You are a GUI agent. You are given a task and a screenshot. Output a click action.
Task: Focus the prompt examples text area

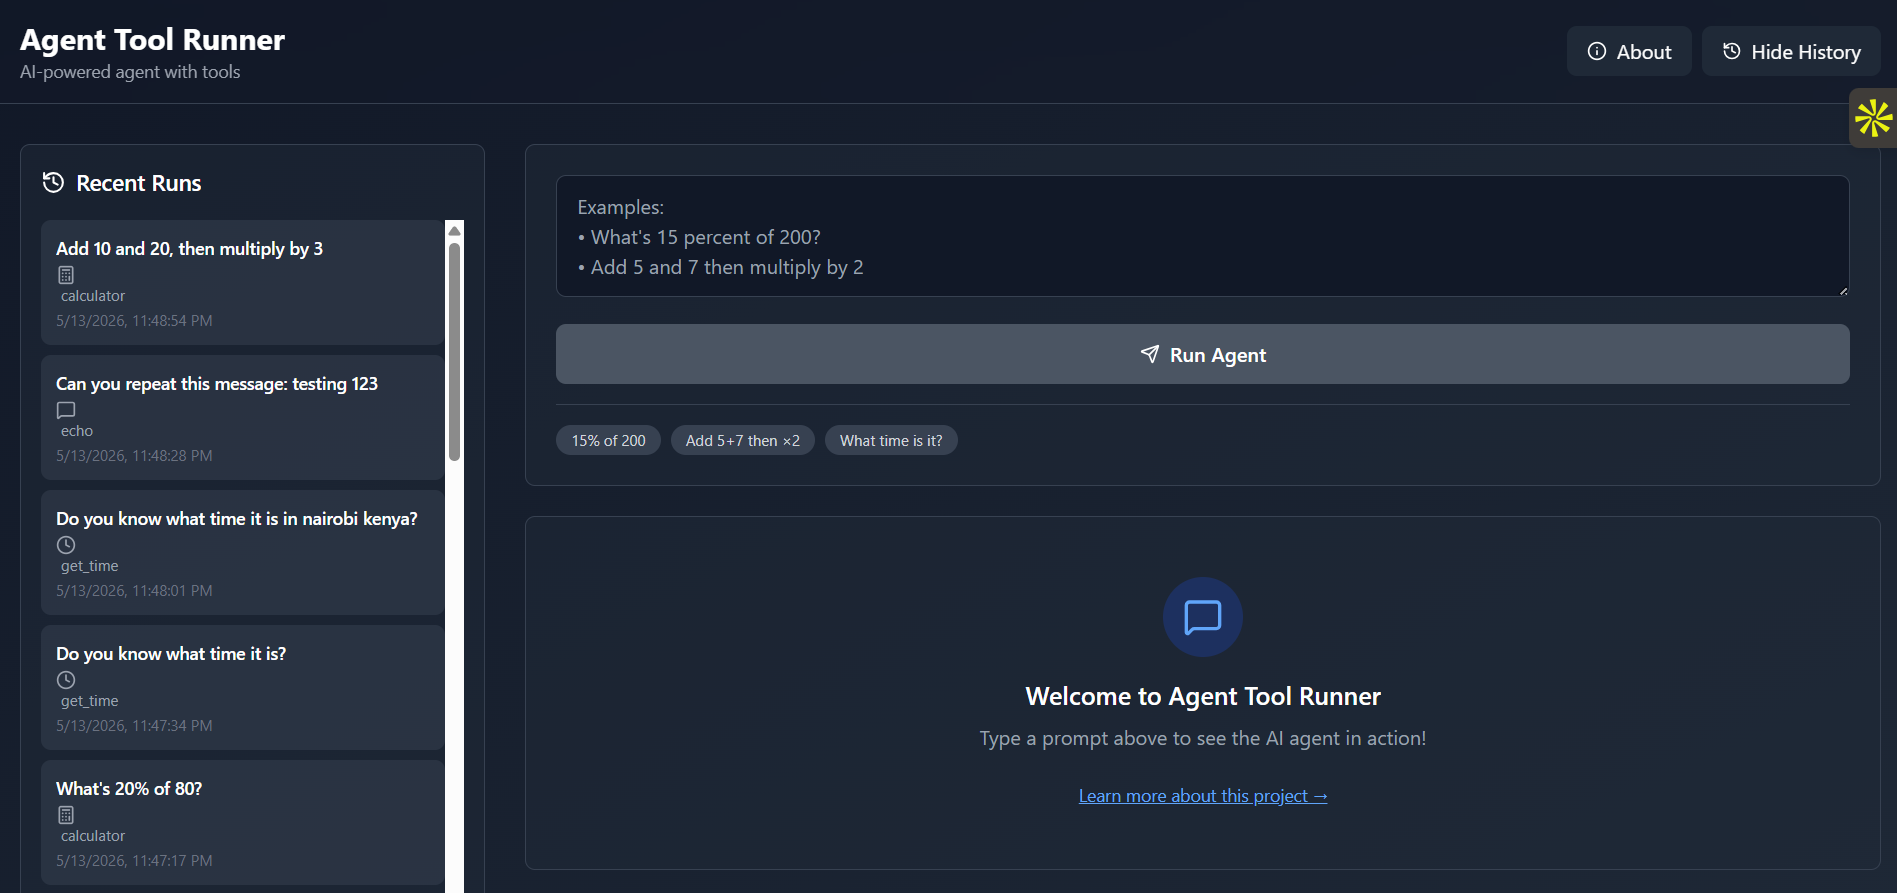1203,236
